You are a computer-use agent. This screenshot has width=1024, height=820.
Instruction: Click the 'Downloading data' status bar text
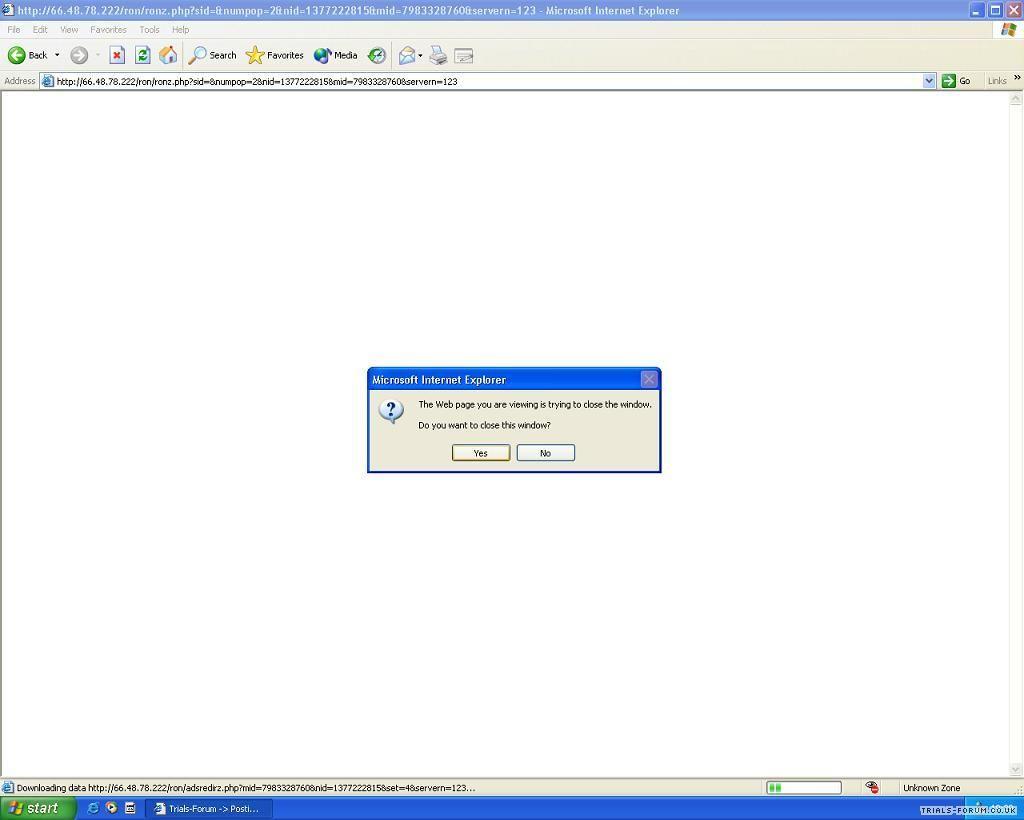pyautogui.click(x=246, y=788)
